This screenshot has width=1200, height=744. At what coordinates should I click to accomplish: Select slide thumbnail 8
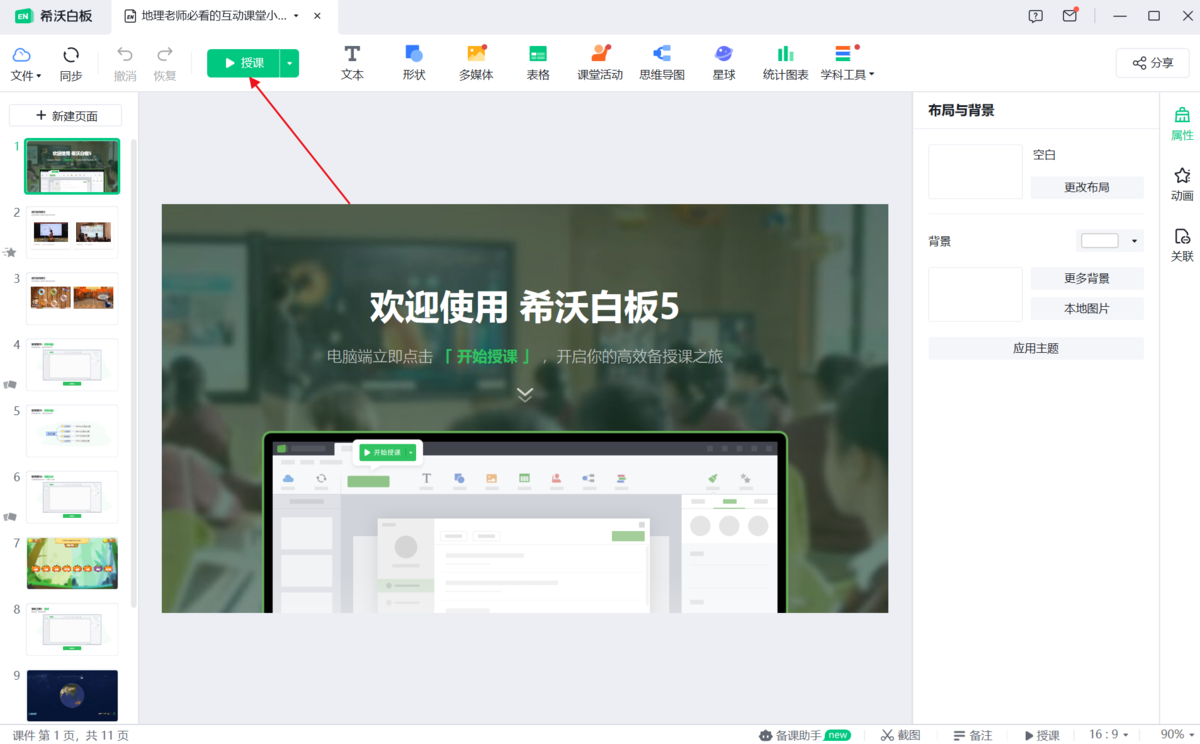(72, 629)
